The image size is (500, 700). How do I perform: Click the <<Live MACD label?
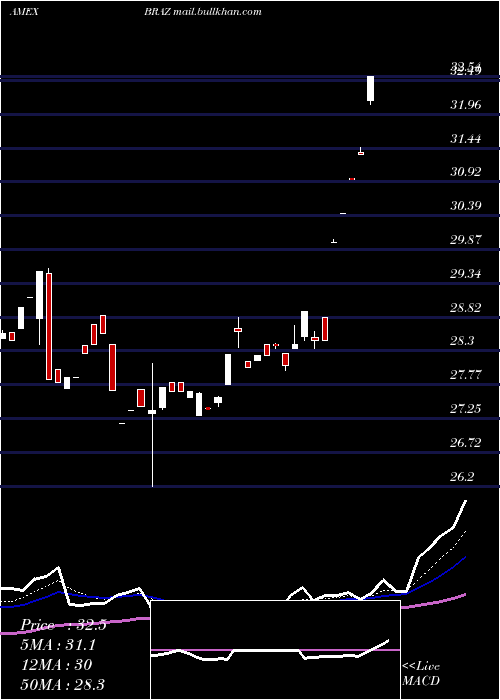[x=421, y=673]
